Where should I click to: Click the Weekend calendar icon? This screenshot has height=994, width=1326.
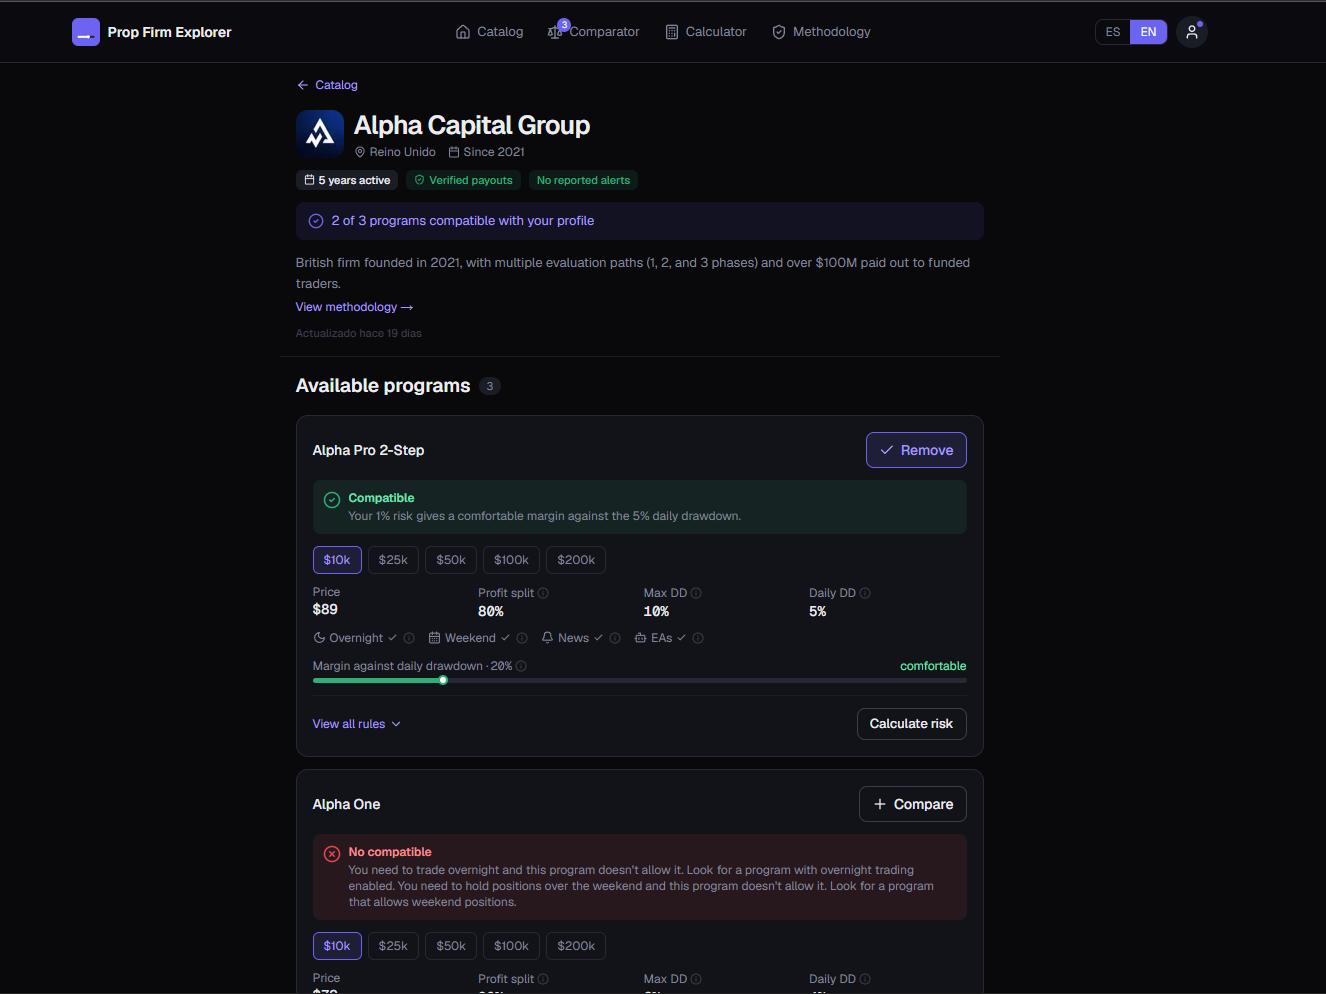pos(435,638)
